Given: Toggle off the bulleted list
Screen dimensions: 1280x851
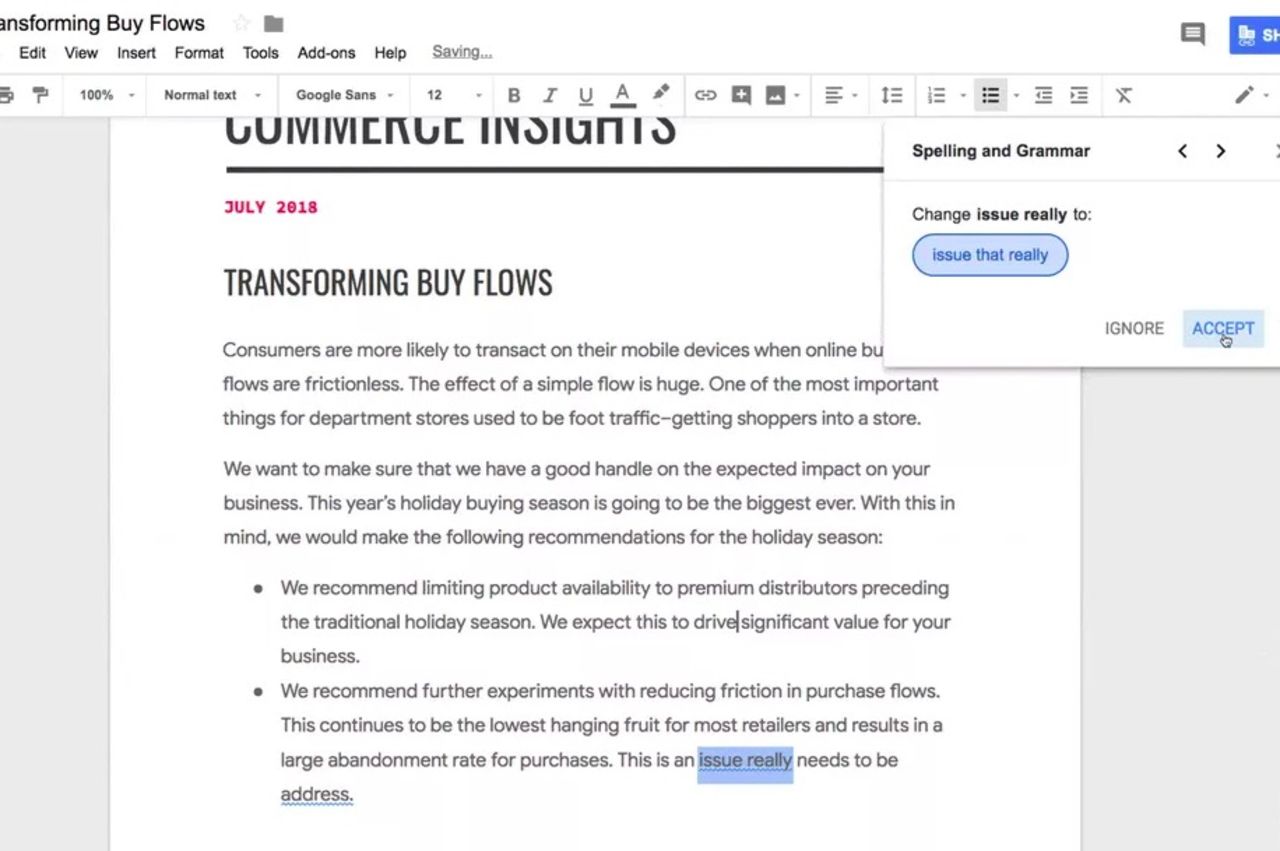Looking at the screenshot, I should [x=991, y=95].
